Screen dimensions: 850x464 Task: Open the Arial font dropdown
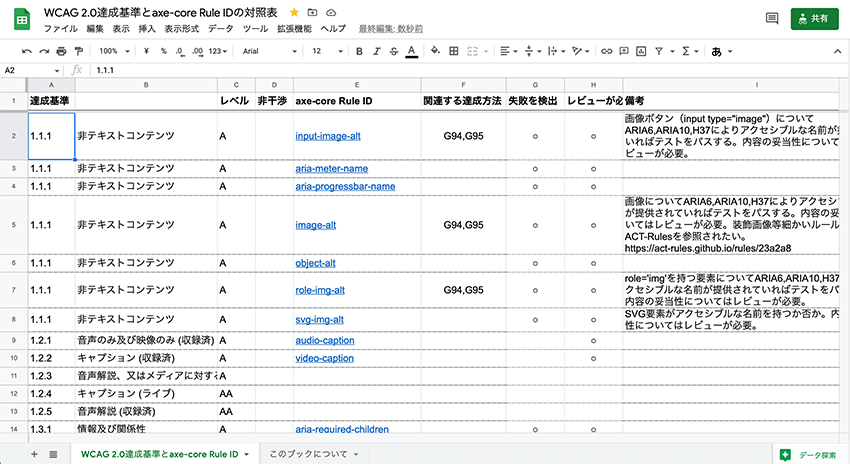pyautogui.click(x=269, y=51)
